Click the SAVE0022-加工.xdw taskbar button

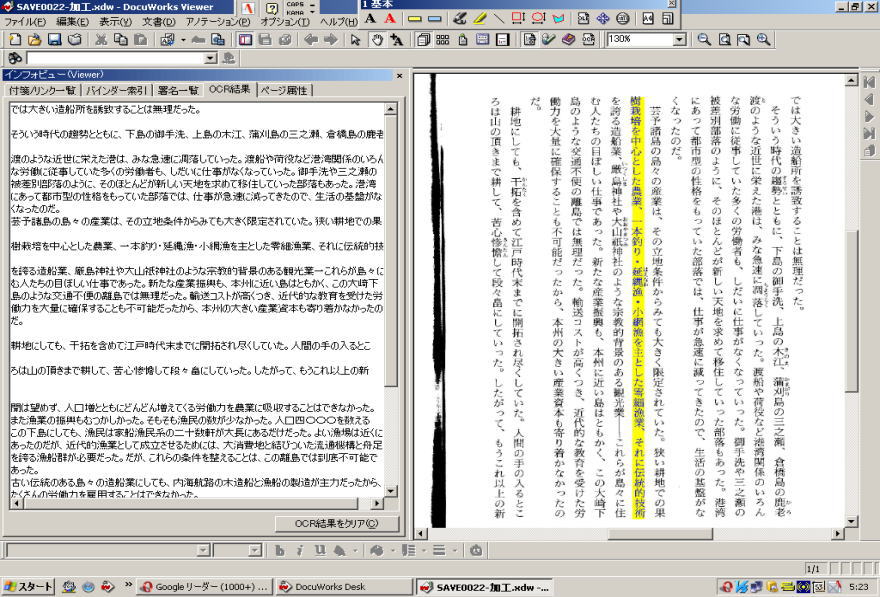[485, 587]
